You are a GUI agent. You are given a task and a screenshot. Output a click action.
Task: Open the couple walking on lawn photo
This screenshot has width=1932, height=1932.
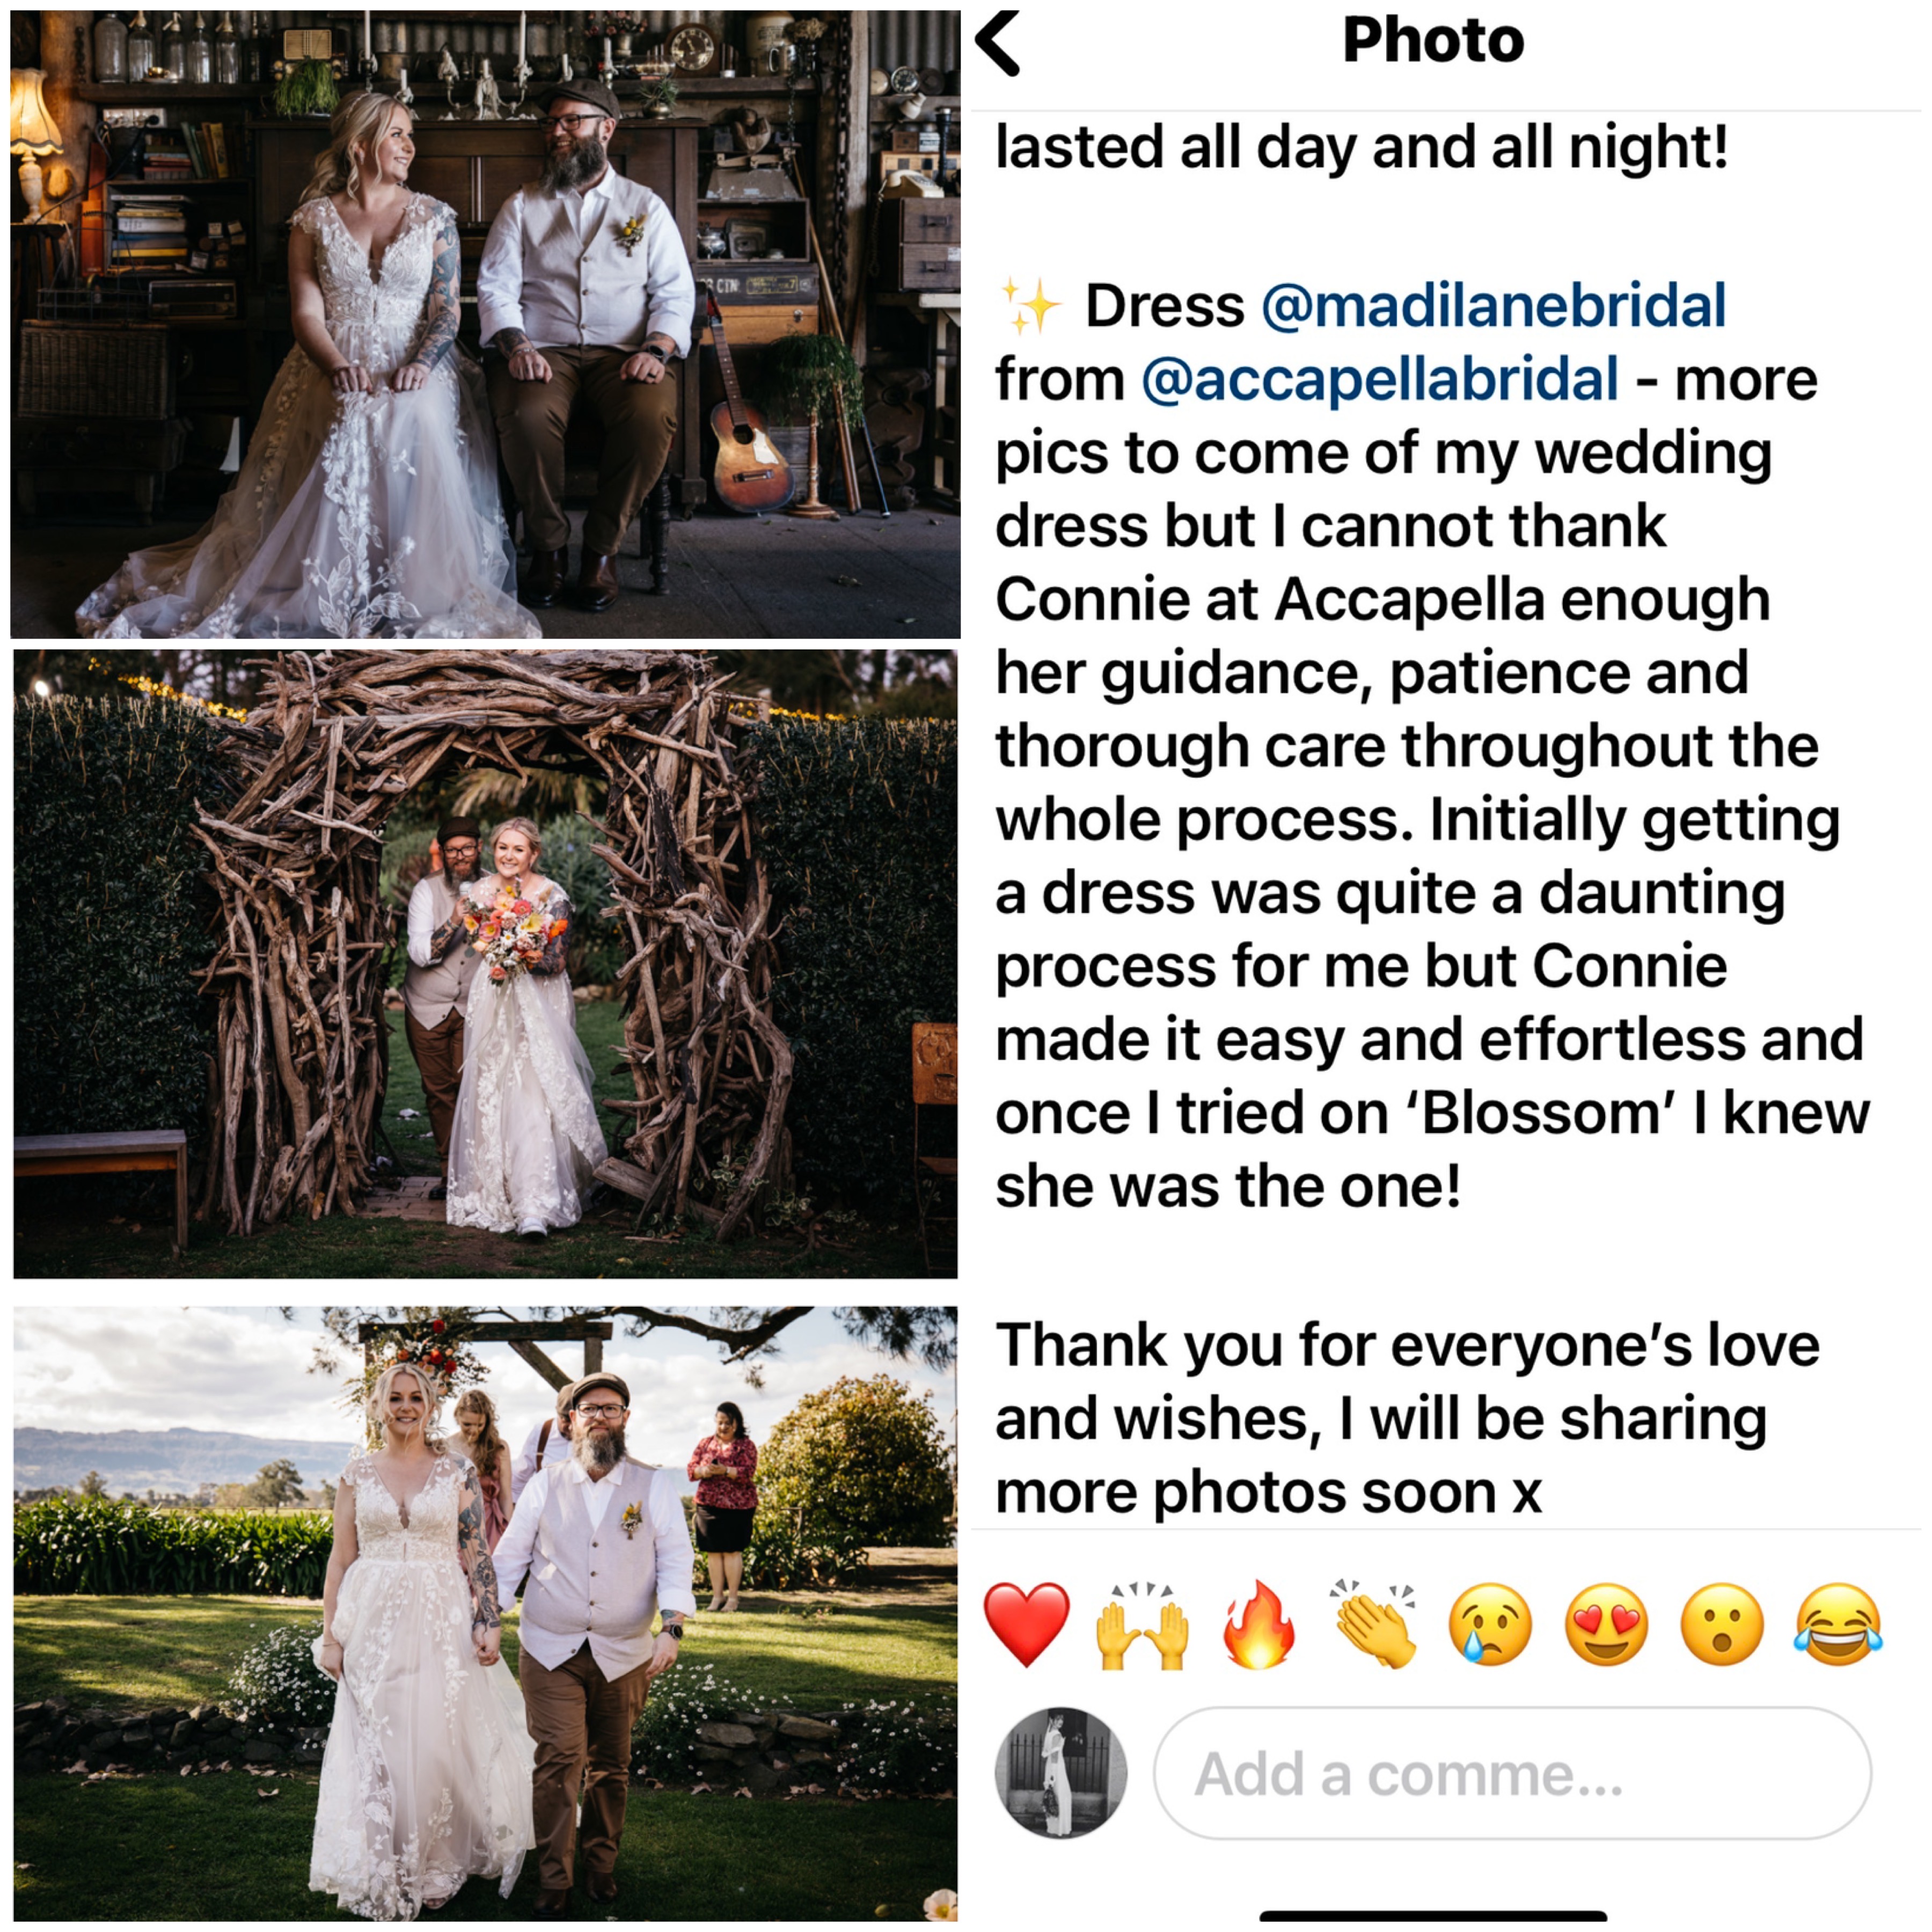tap(486, 1613)
